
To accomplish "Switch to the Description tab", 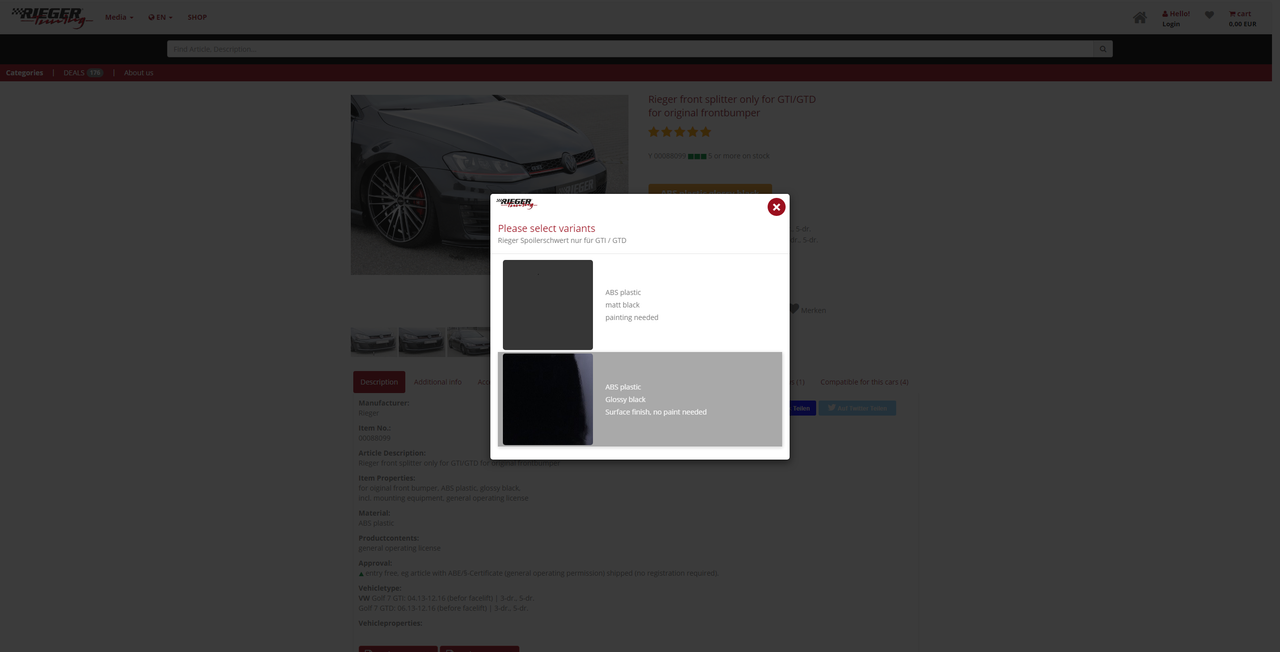I will pos(379,382).
